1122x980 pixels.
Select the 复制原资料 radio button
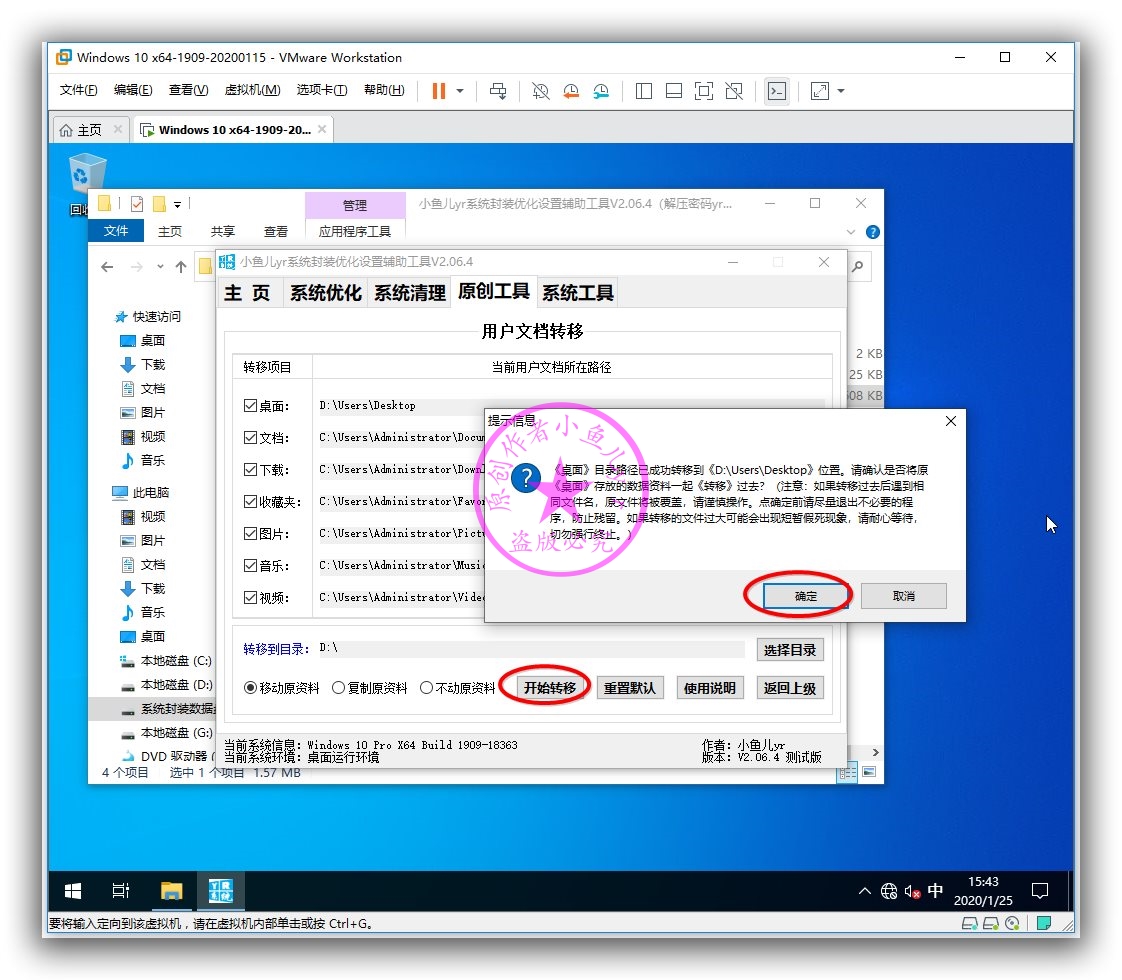[338, 687]
